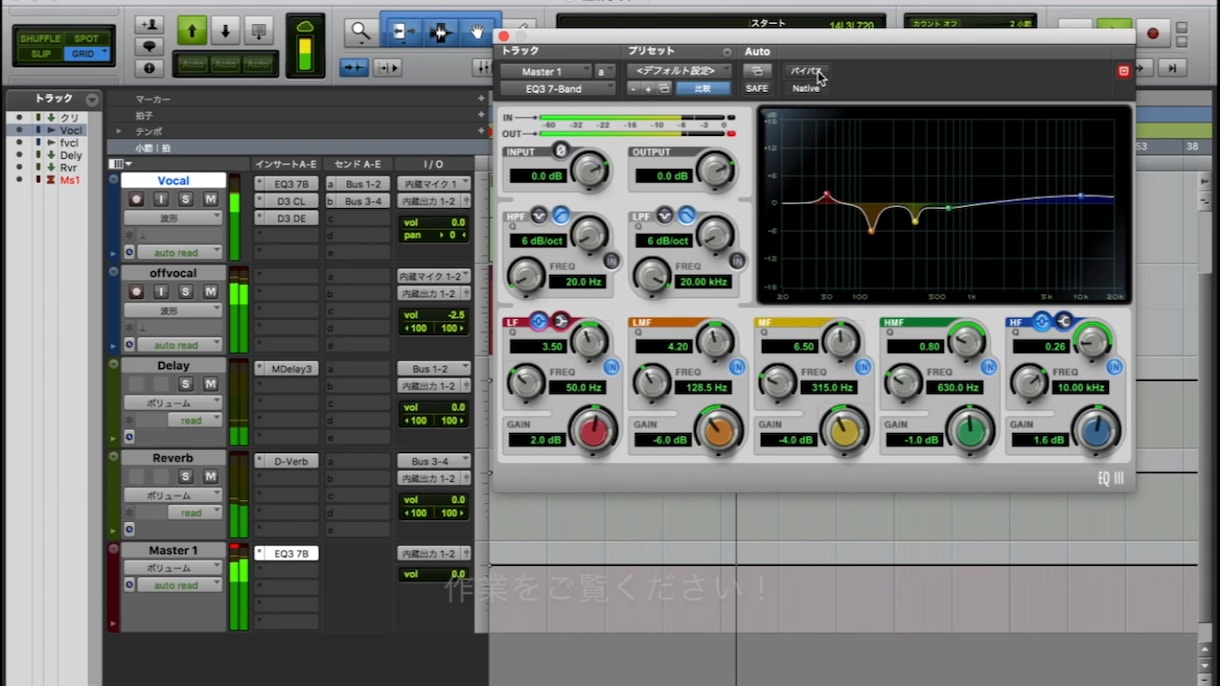Select the Zoomer magnifier tool

[360, 32]
